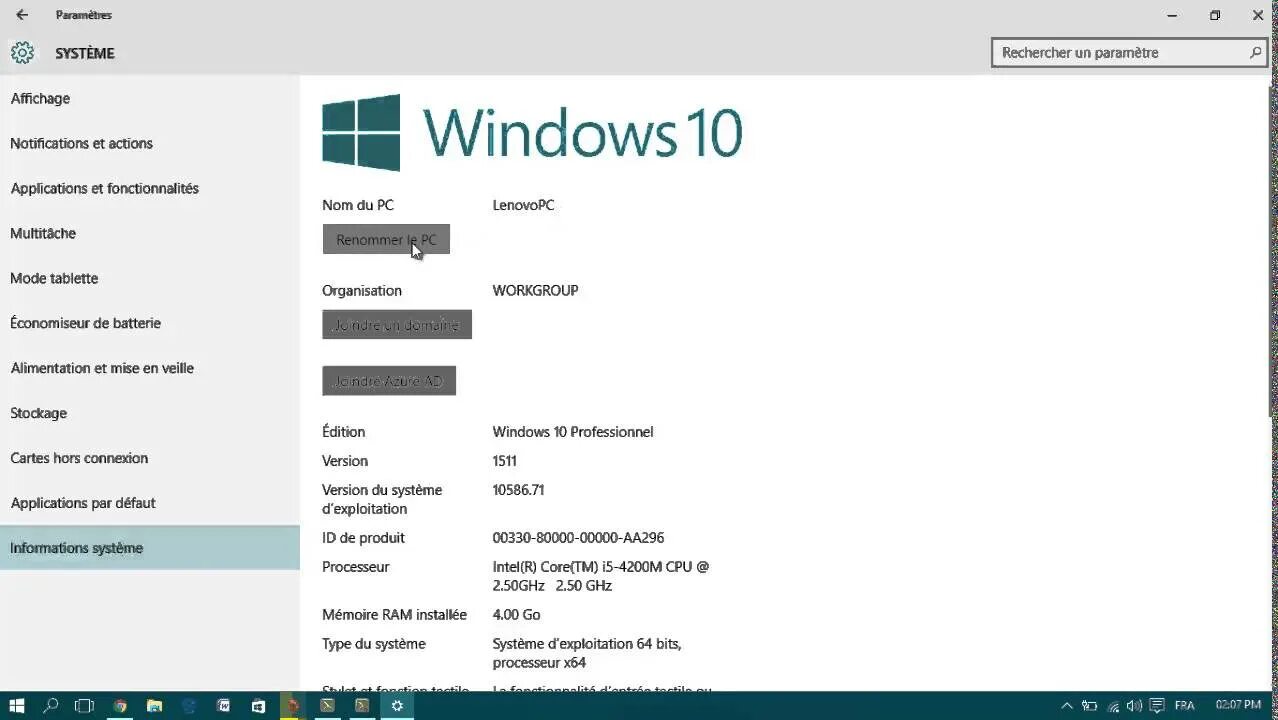
Task: Open taskbar search magnifier
Action: tap(51, 705)
